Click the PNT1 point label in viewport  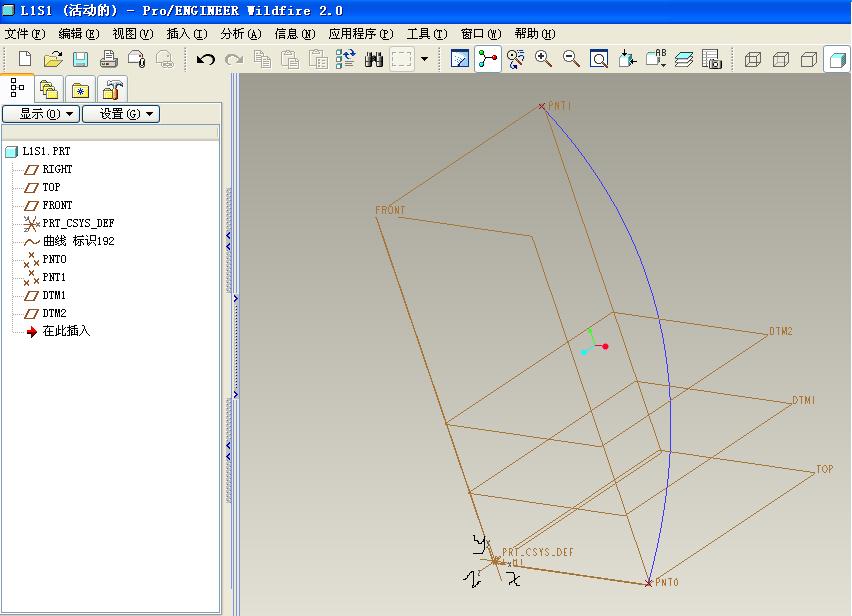(559, 105)
